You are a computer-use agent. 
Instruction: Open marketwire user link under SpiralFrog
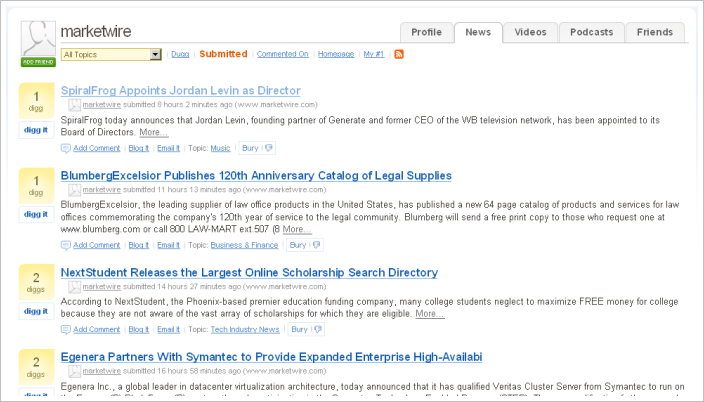pos(101,105)
